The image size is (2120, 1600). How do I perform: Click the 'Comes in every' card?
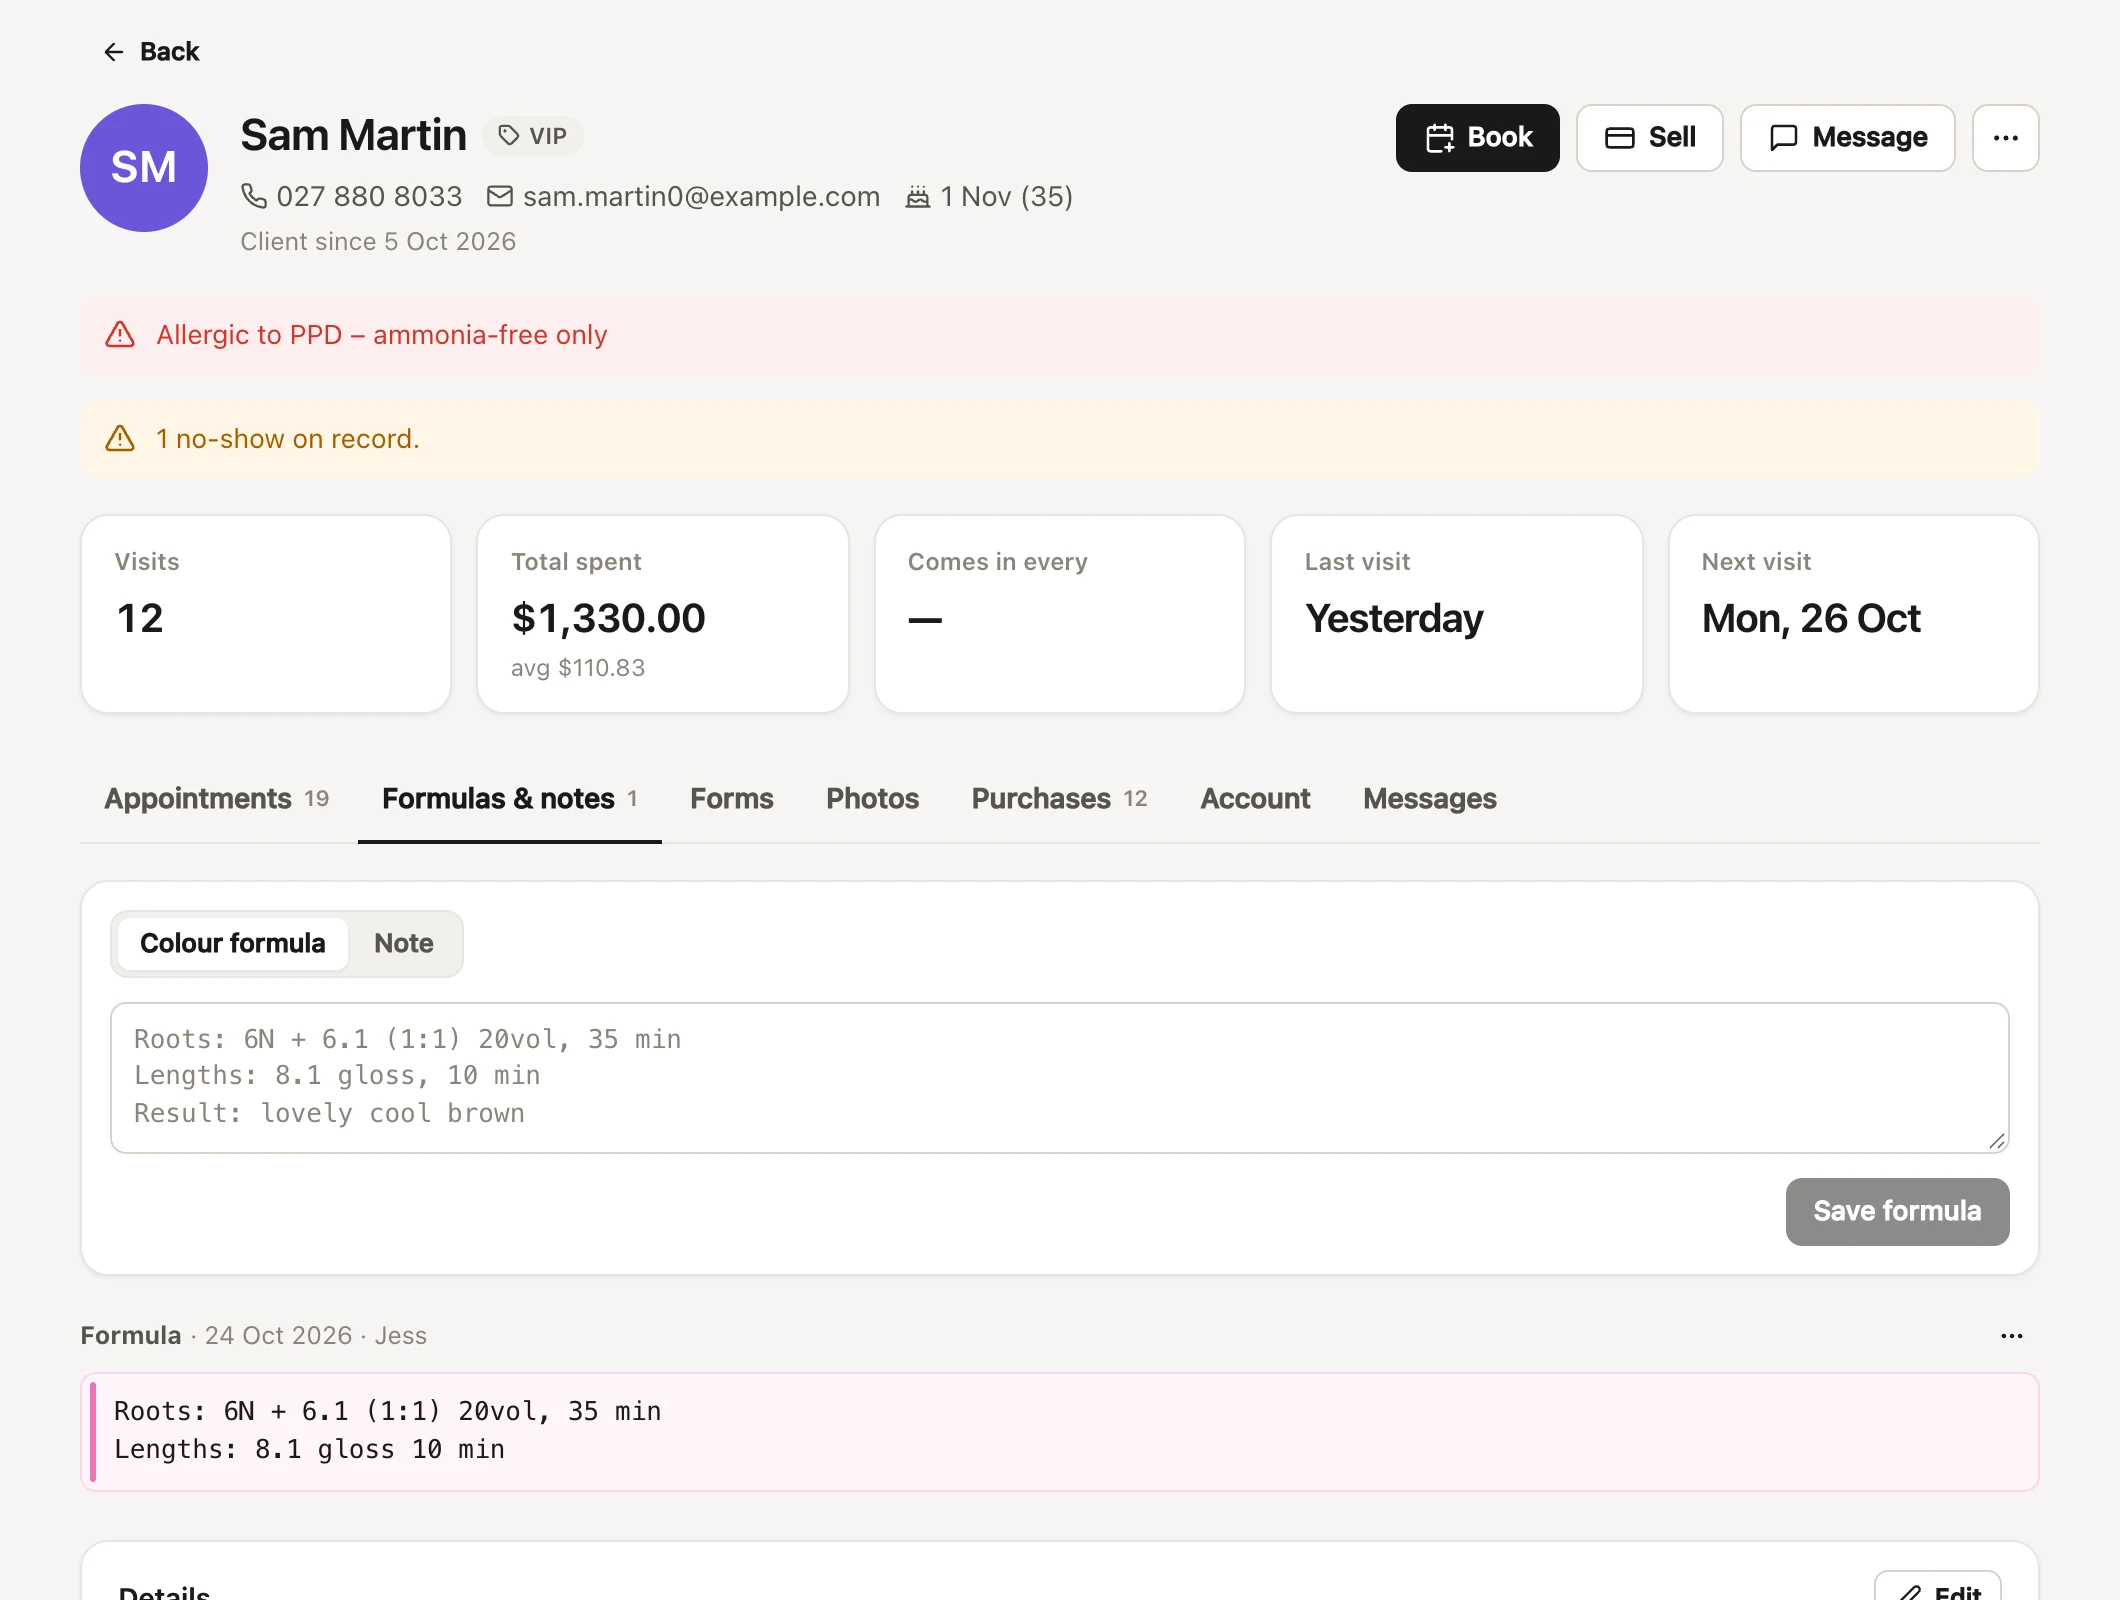(x=1060, y=614)
